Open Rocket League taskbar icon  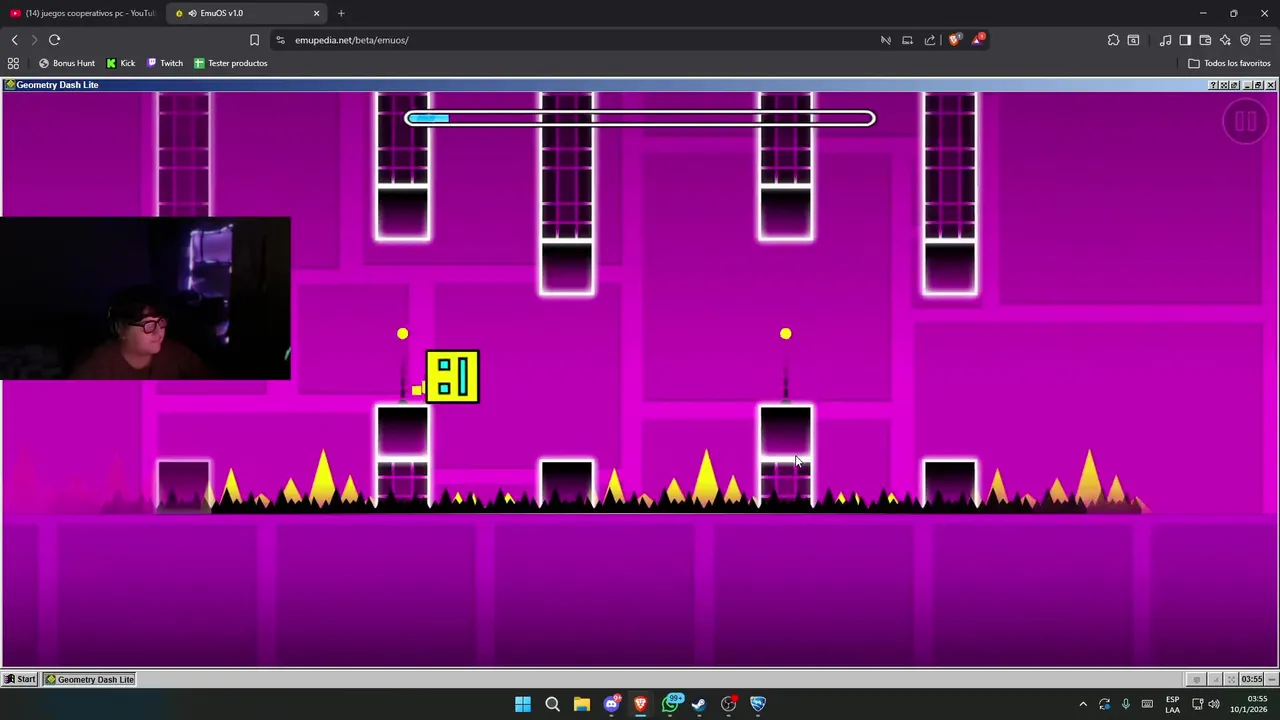coord(758,704)
